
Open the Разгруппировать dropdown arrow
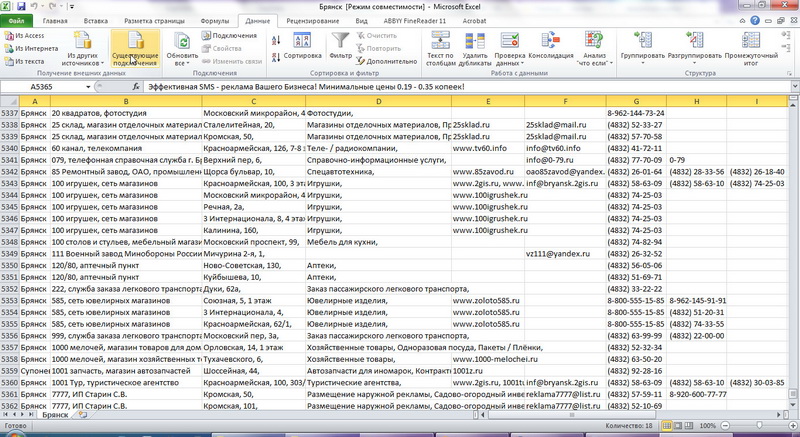(695, 63)
